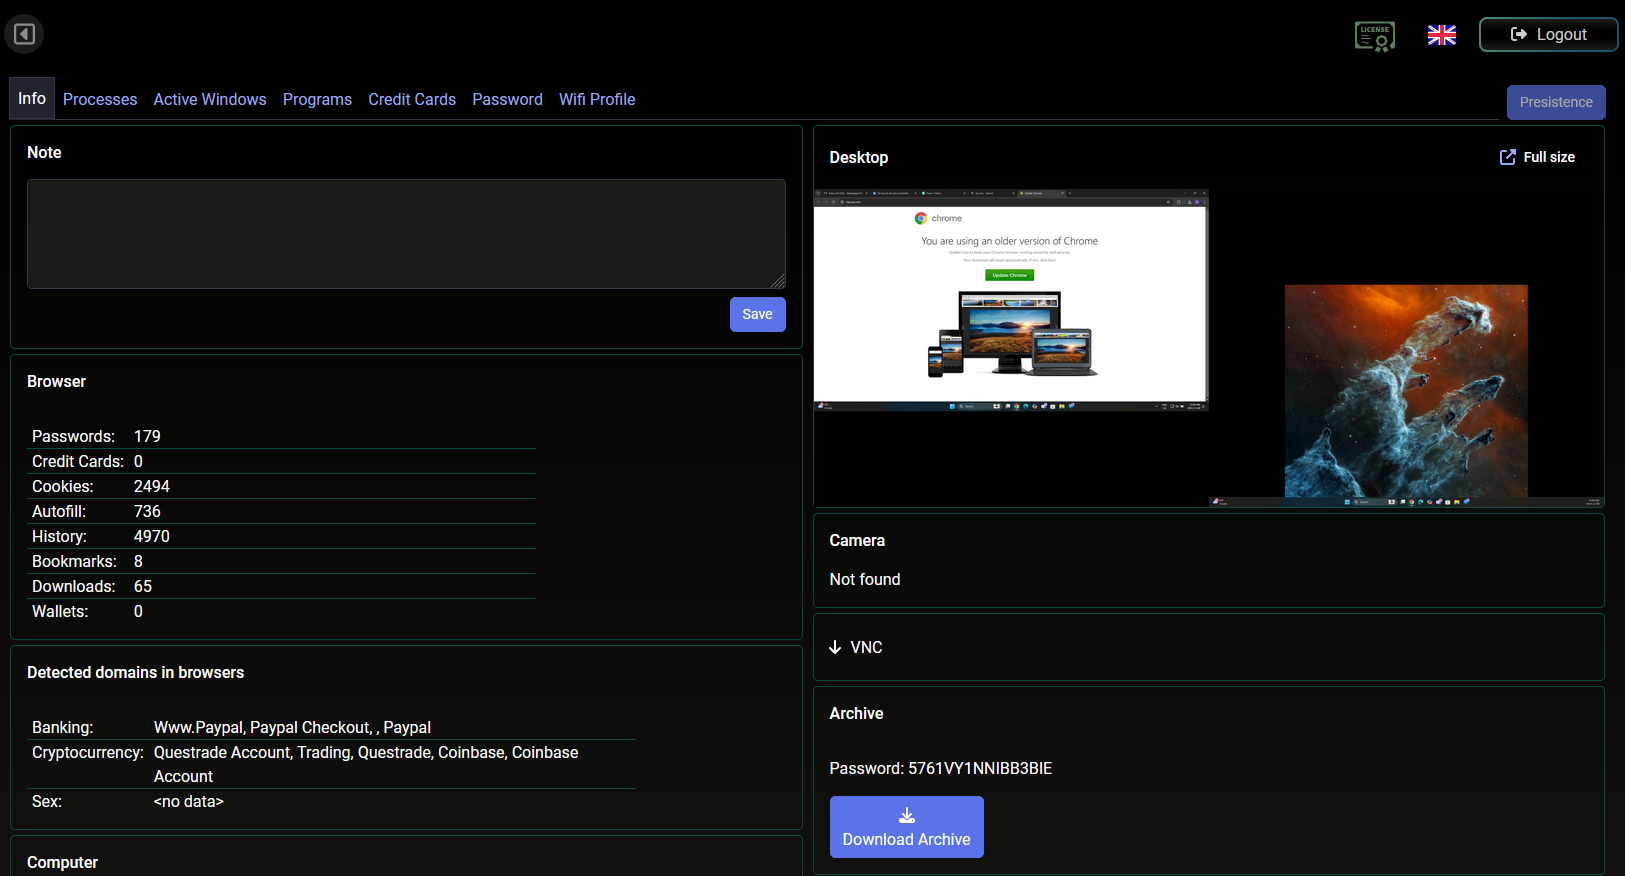Click the Autofill value 736

tap(147, 511)
